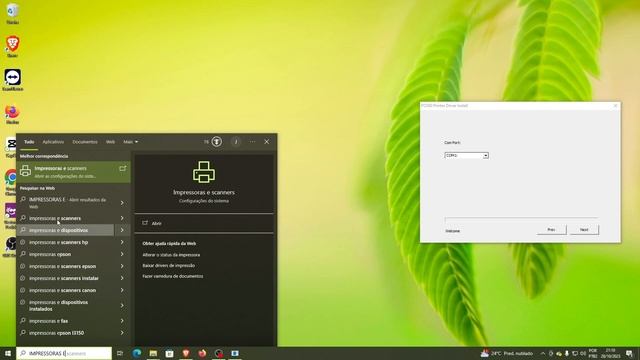Viewport: 640px width, 360px height.
Task: Click Abrir in the search preview pane
Action: click(x=204, y=223)
